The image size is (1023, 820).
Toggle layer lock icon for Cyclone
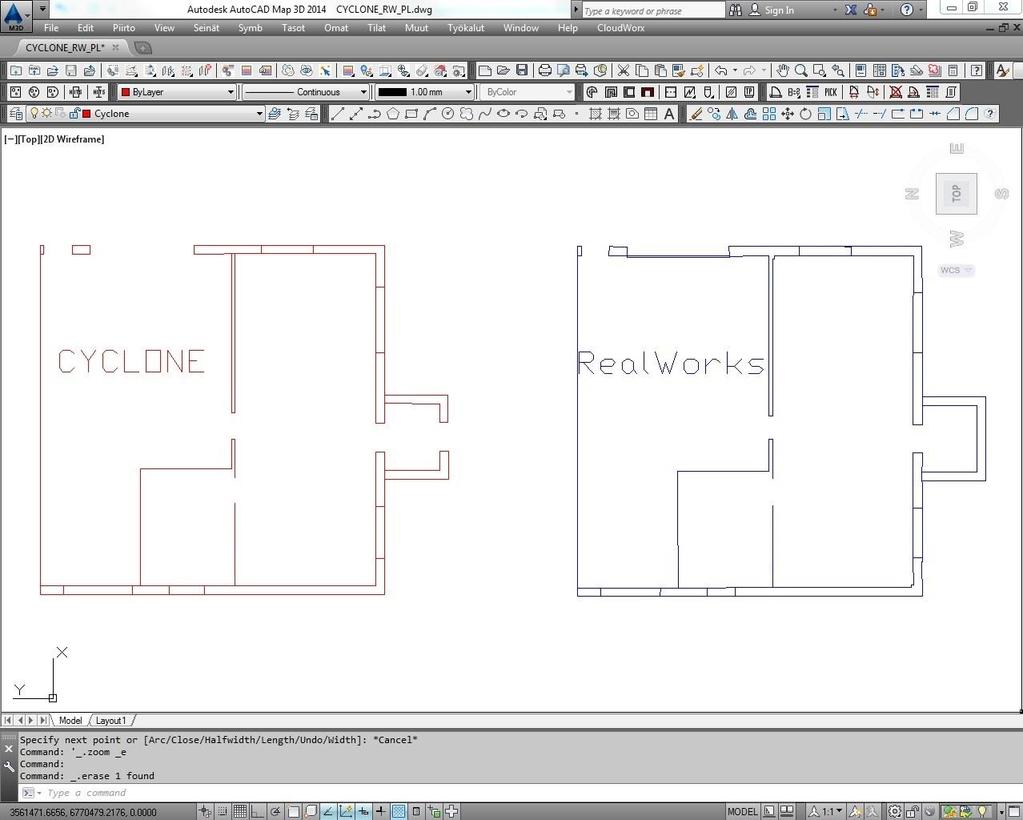tap(74, 114)
